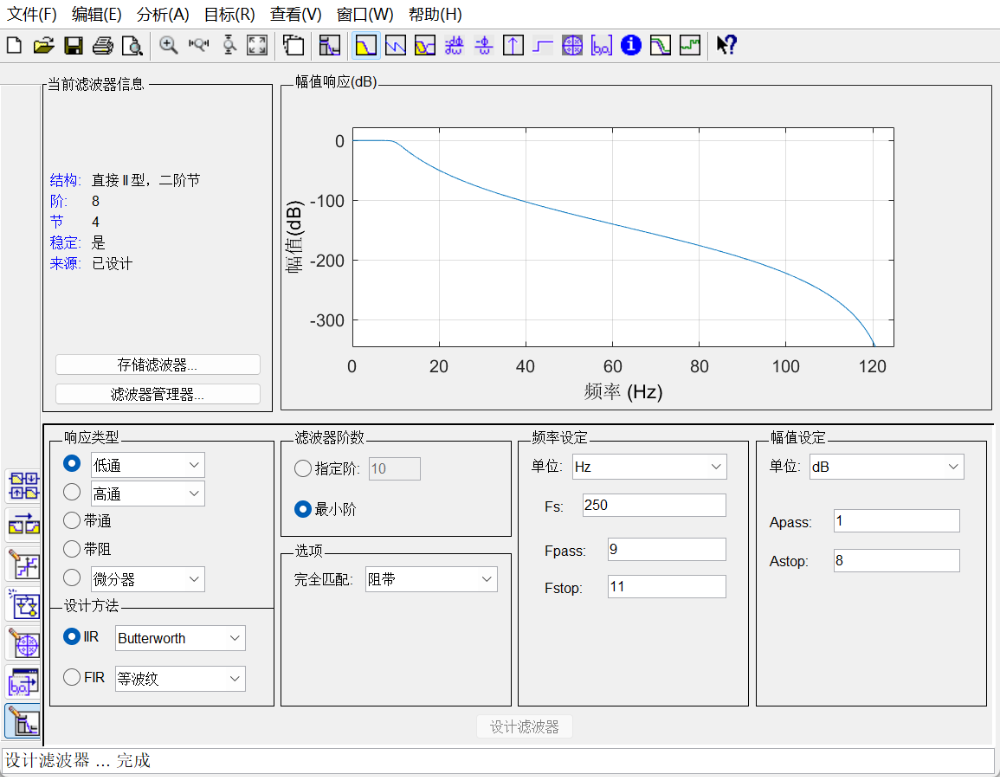The image size is (1000, 777).
Task: Open the pole-zero plot icon
Action: 572,45
